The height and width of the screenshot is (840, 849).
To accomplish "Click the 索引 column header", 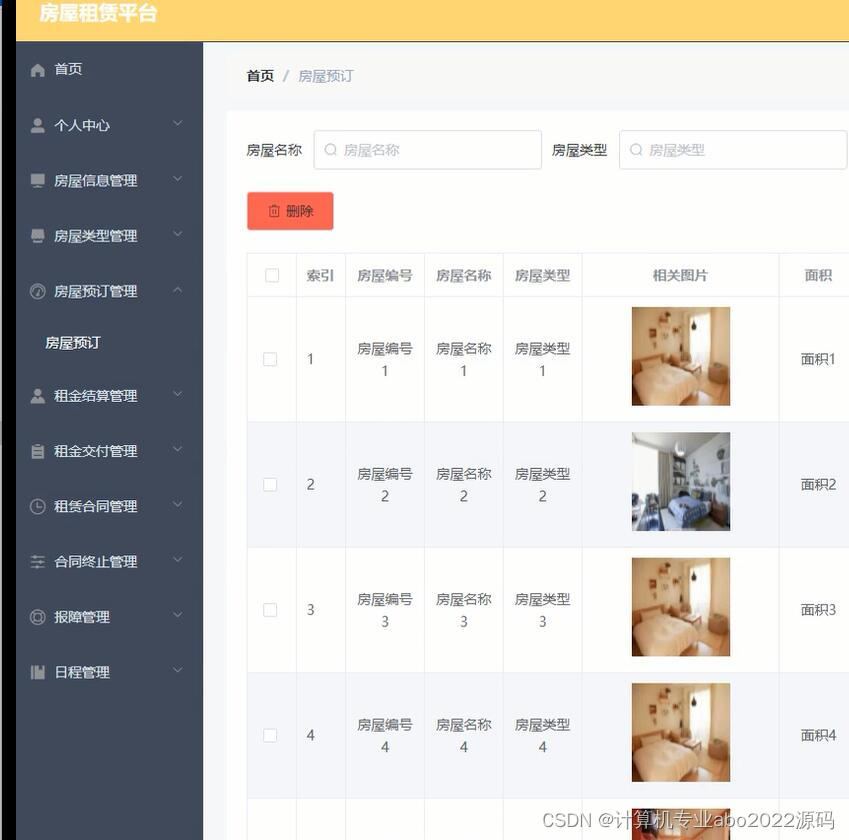I will pos(320,275).
